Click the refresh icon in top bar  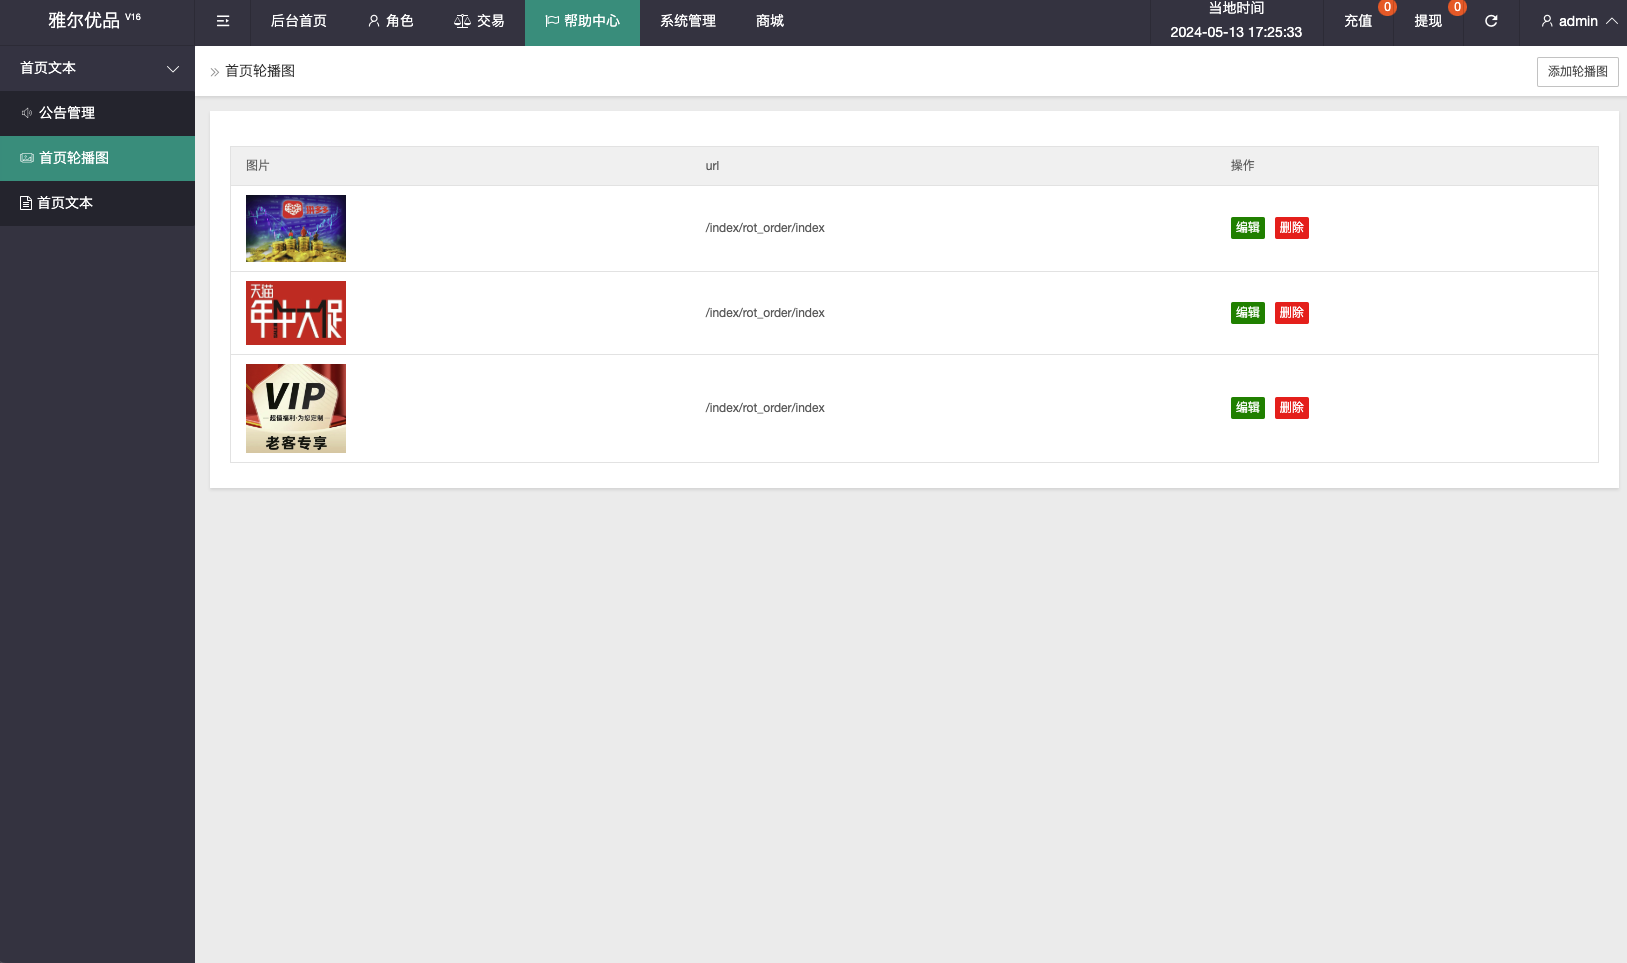[x=1491, y=21]
